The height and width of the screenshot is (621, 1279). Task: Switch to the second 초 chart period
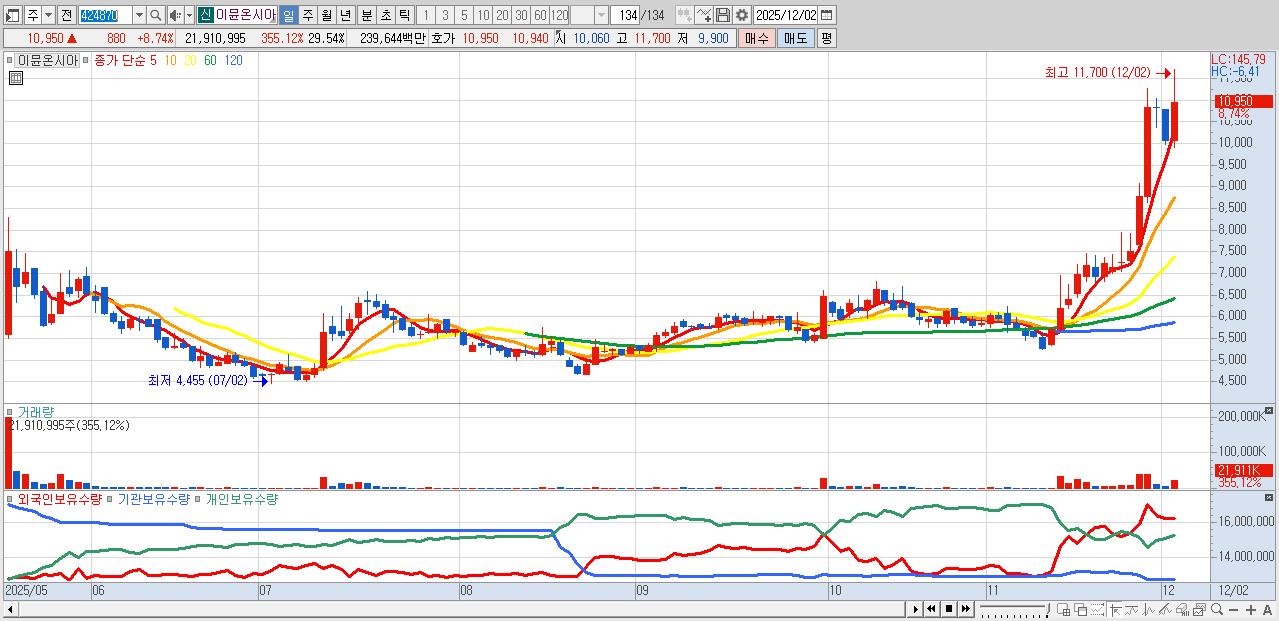click(x=385, y=15)
